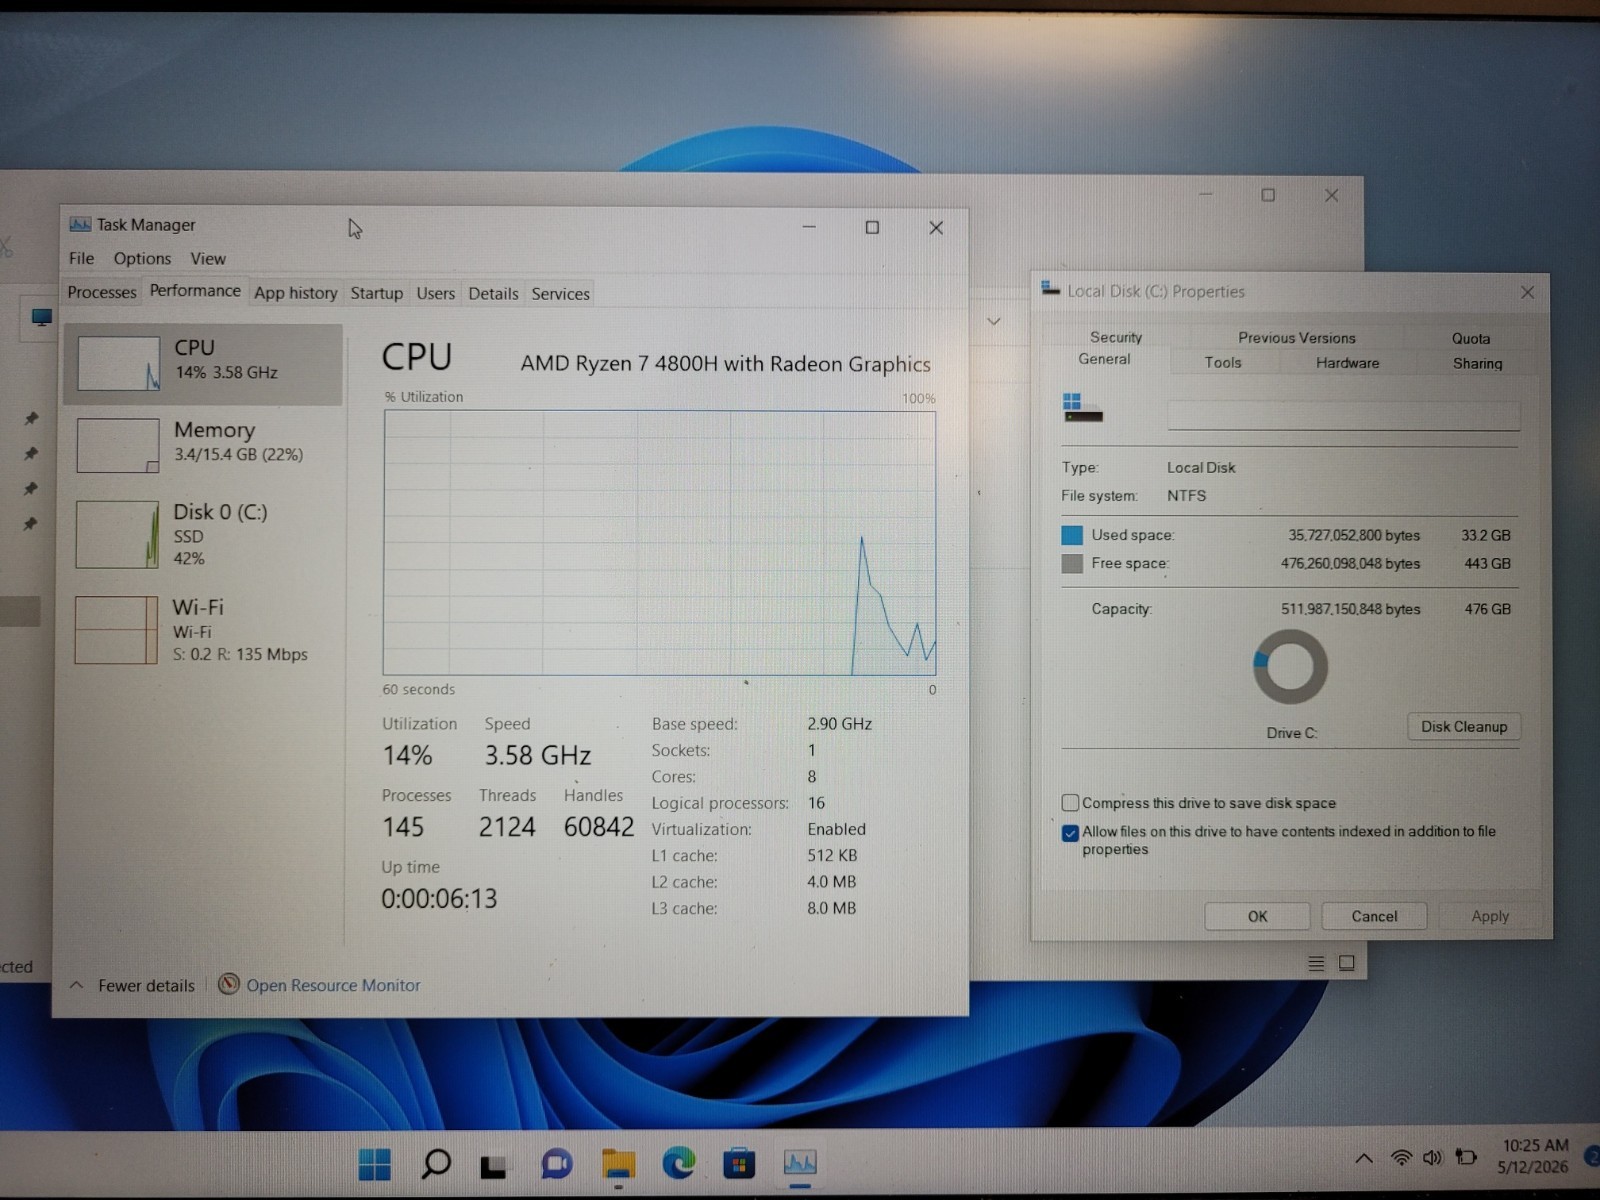Open battery status tray icon
This screenshot has height=1200, width=1600.
1466,1157
